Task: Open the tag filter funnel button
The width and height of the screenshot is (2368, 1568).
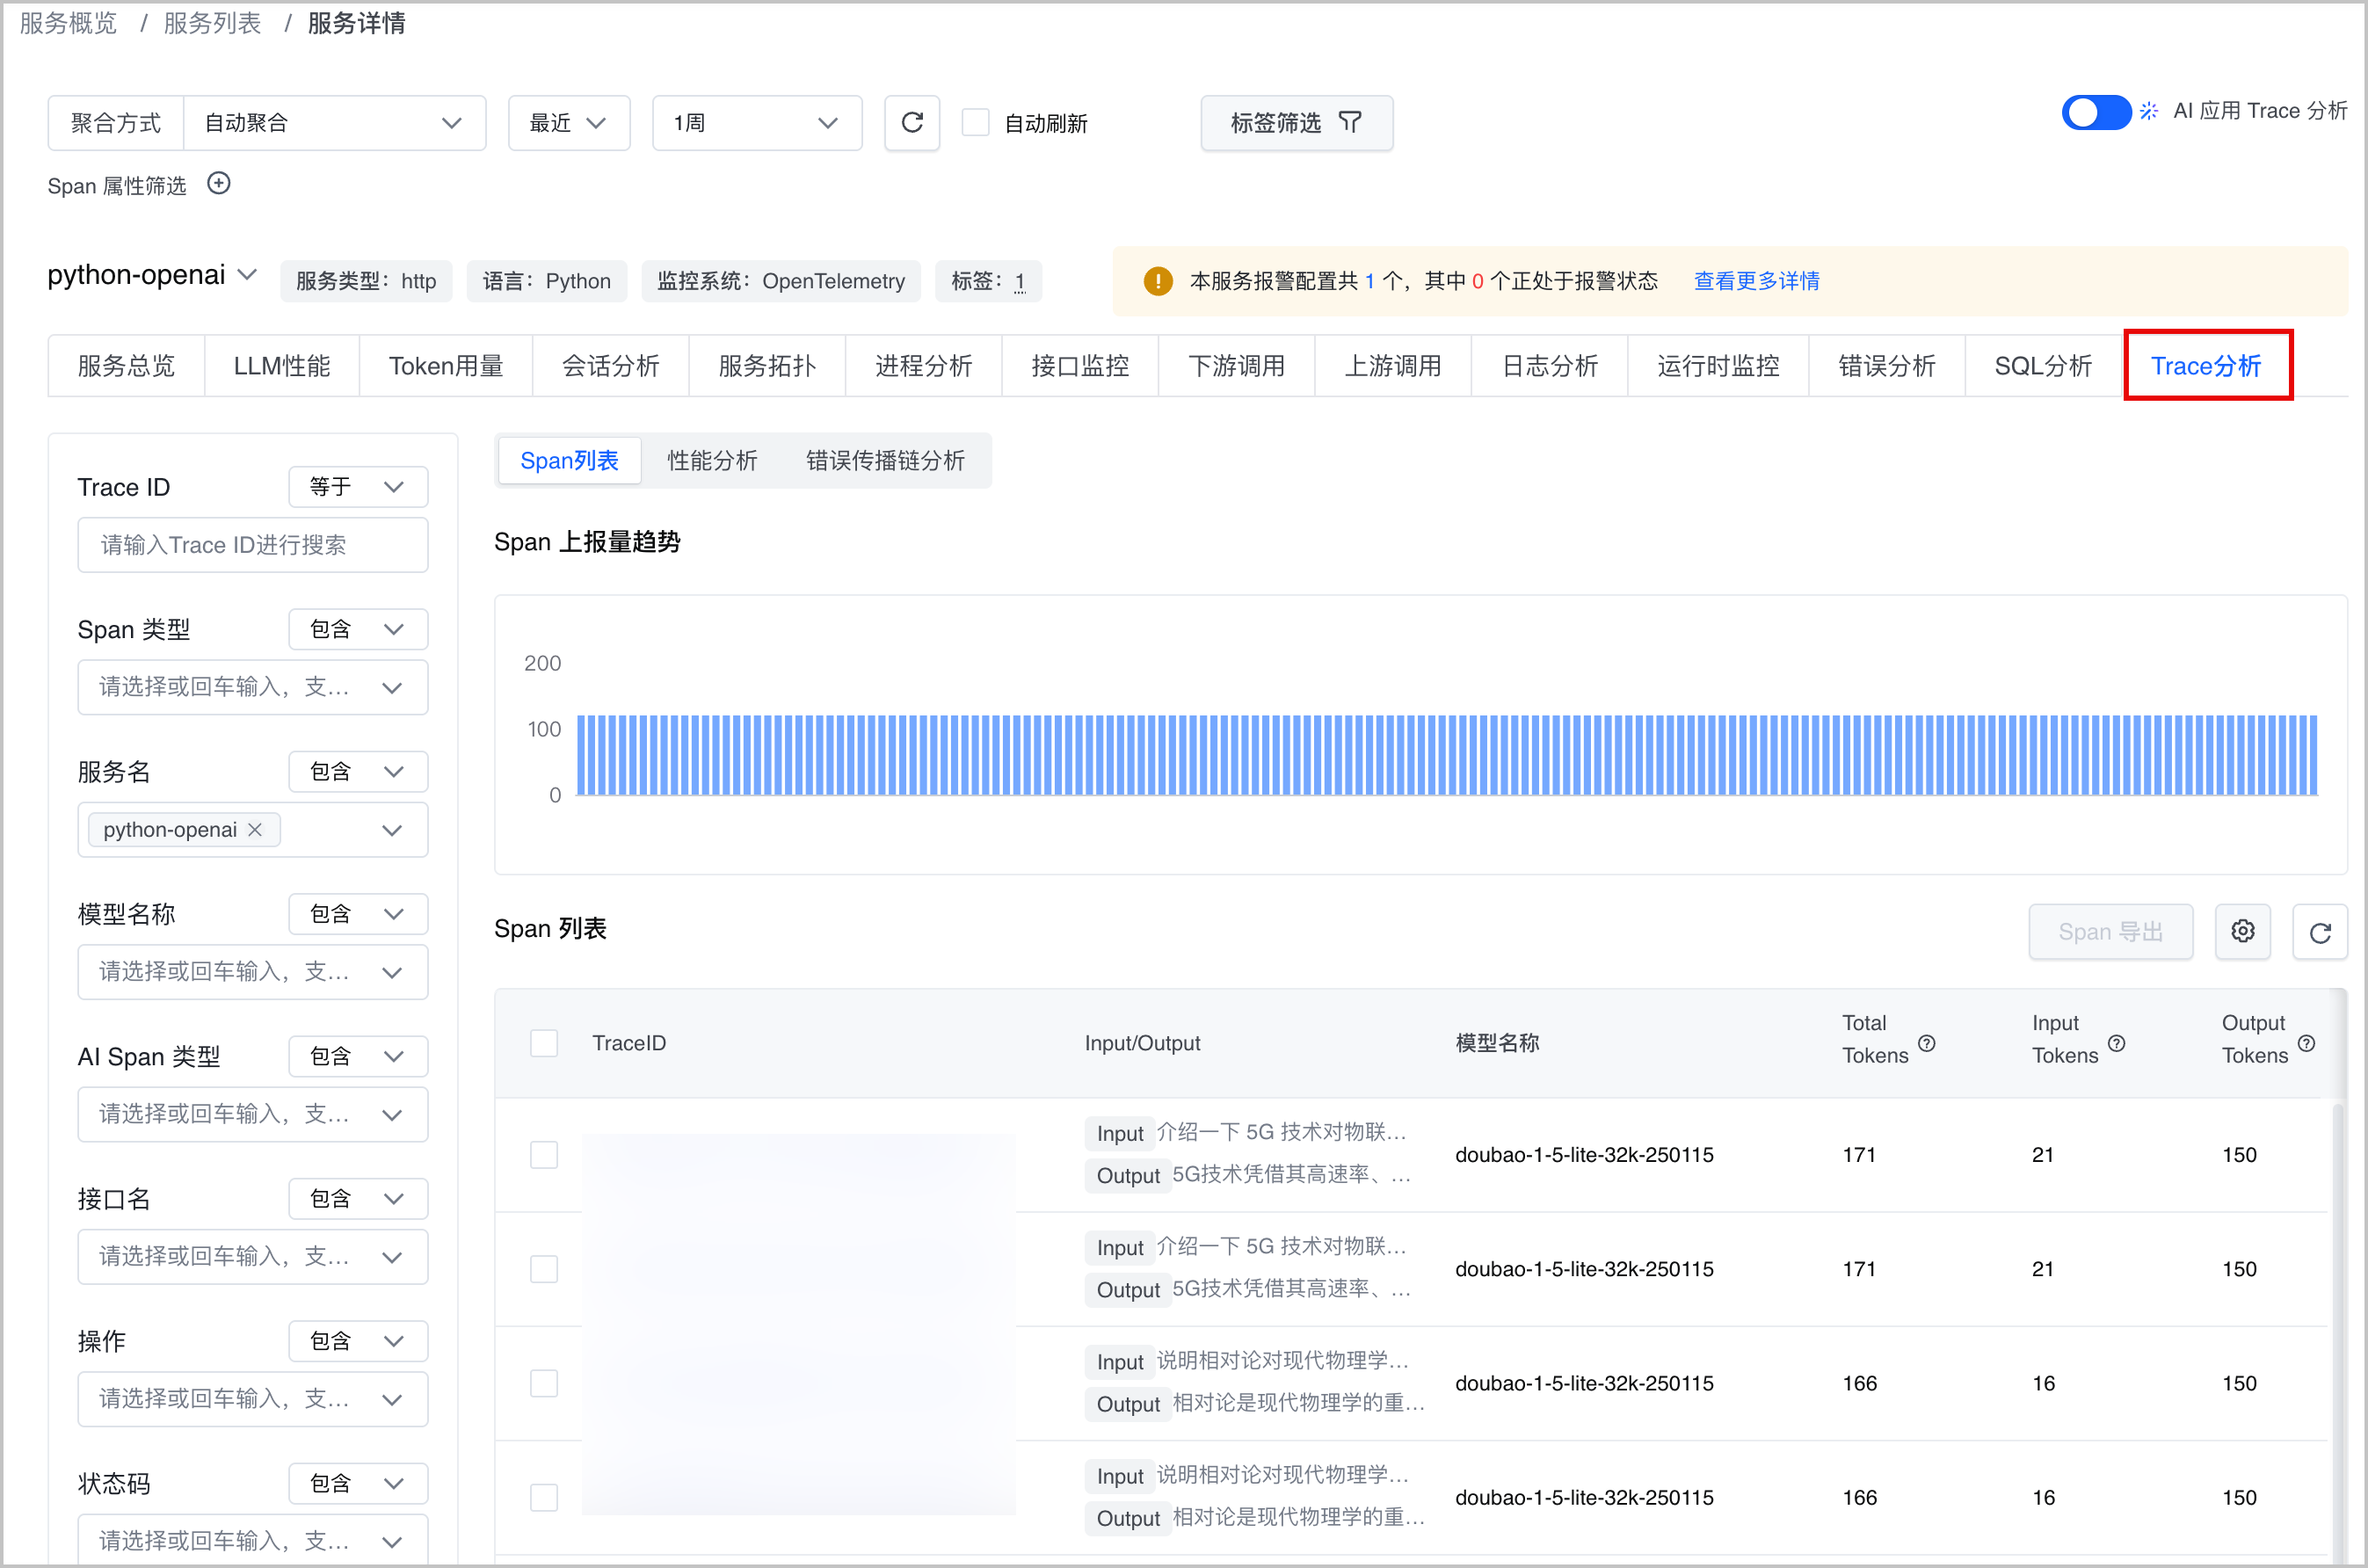Action: click(x=1296, y=123)
